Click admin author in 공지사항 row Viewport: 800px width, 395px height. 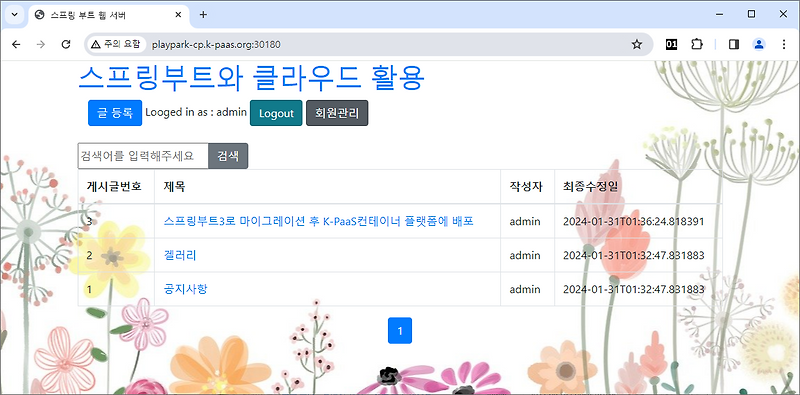(x=525, y=289)
